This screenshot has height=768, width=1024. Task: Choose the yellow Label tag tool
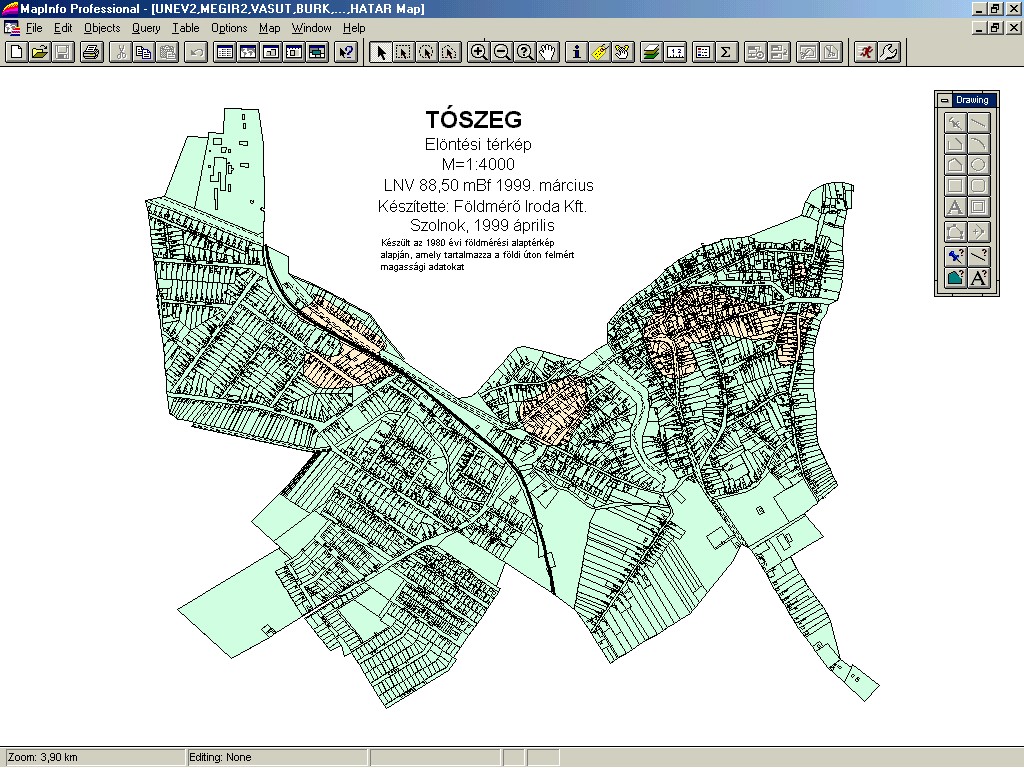599,52
